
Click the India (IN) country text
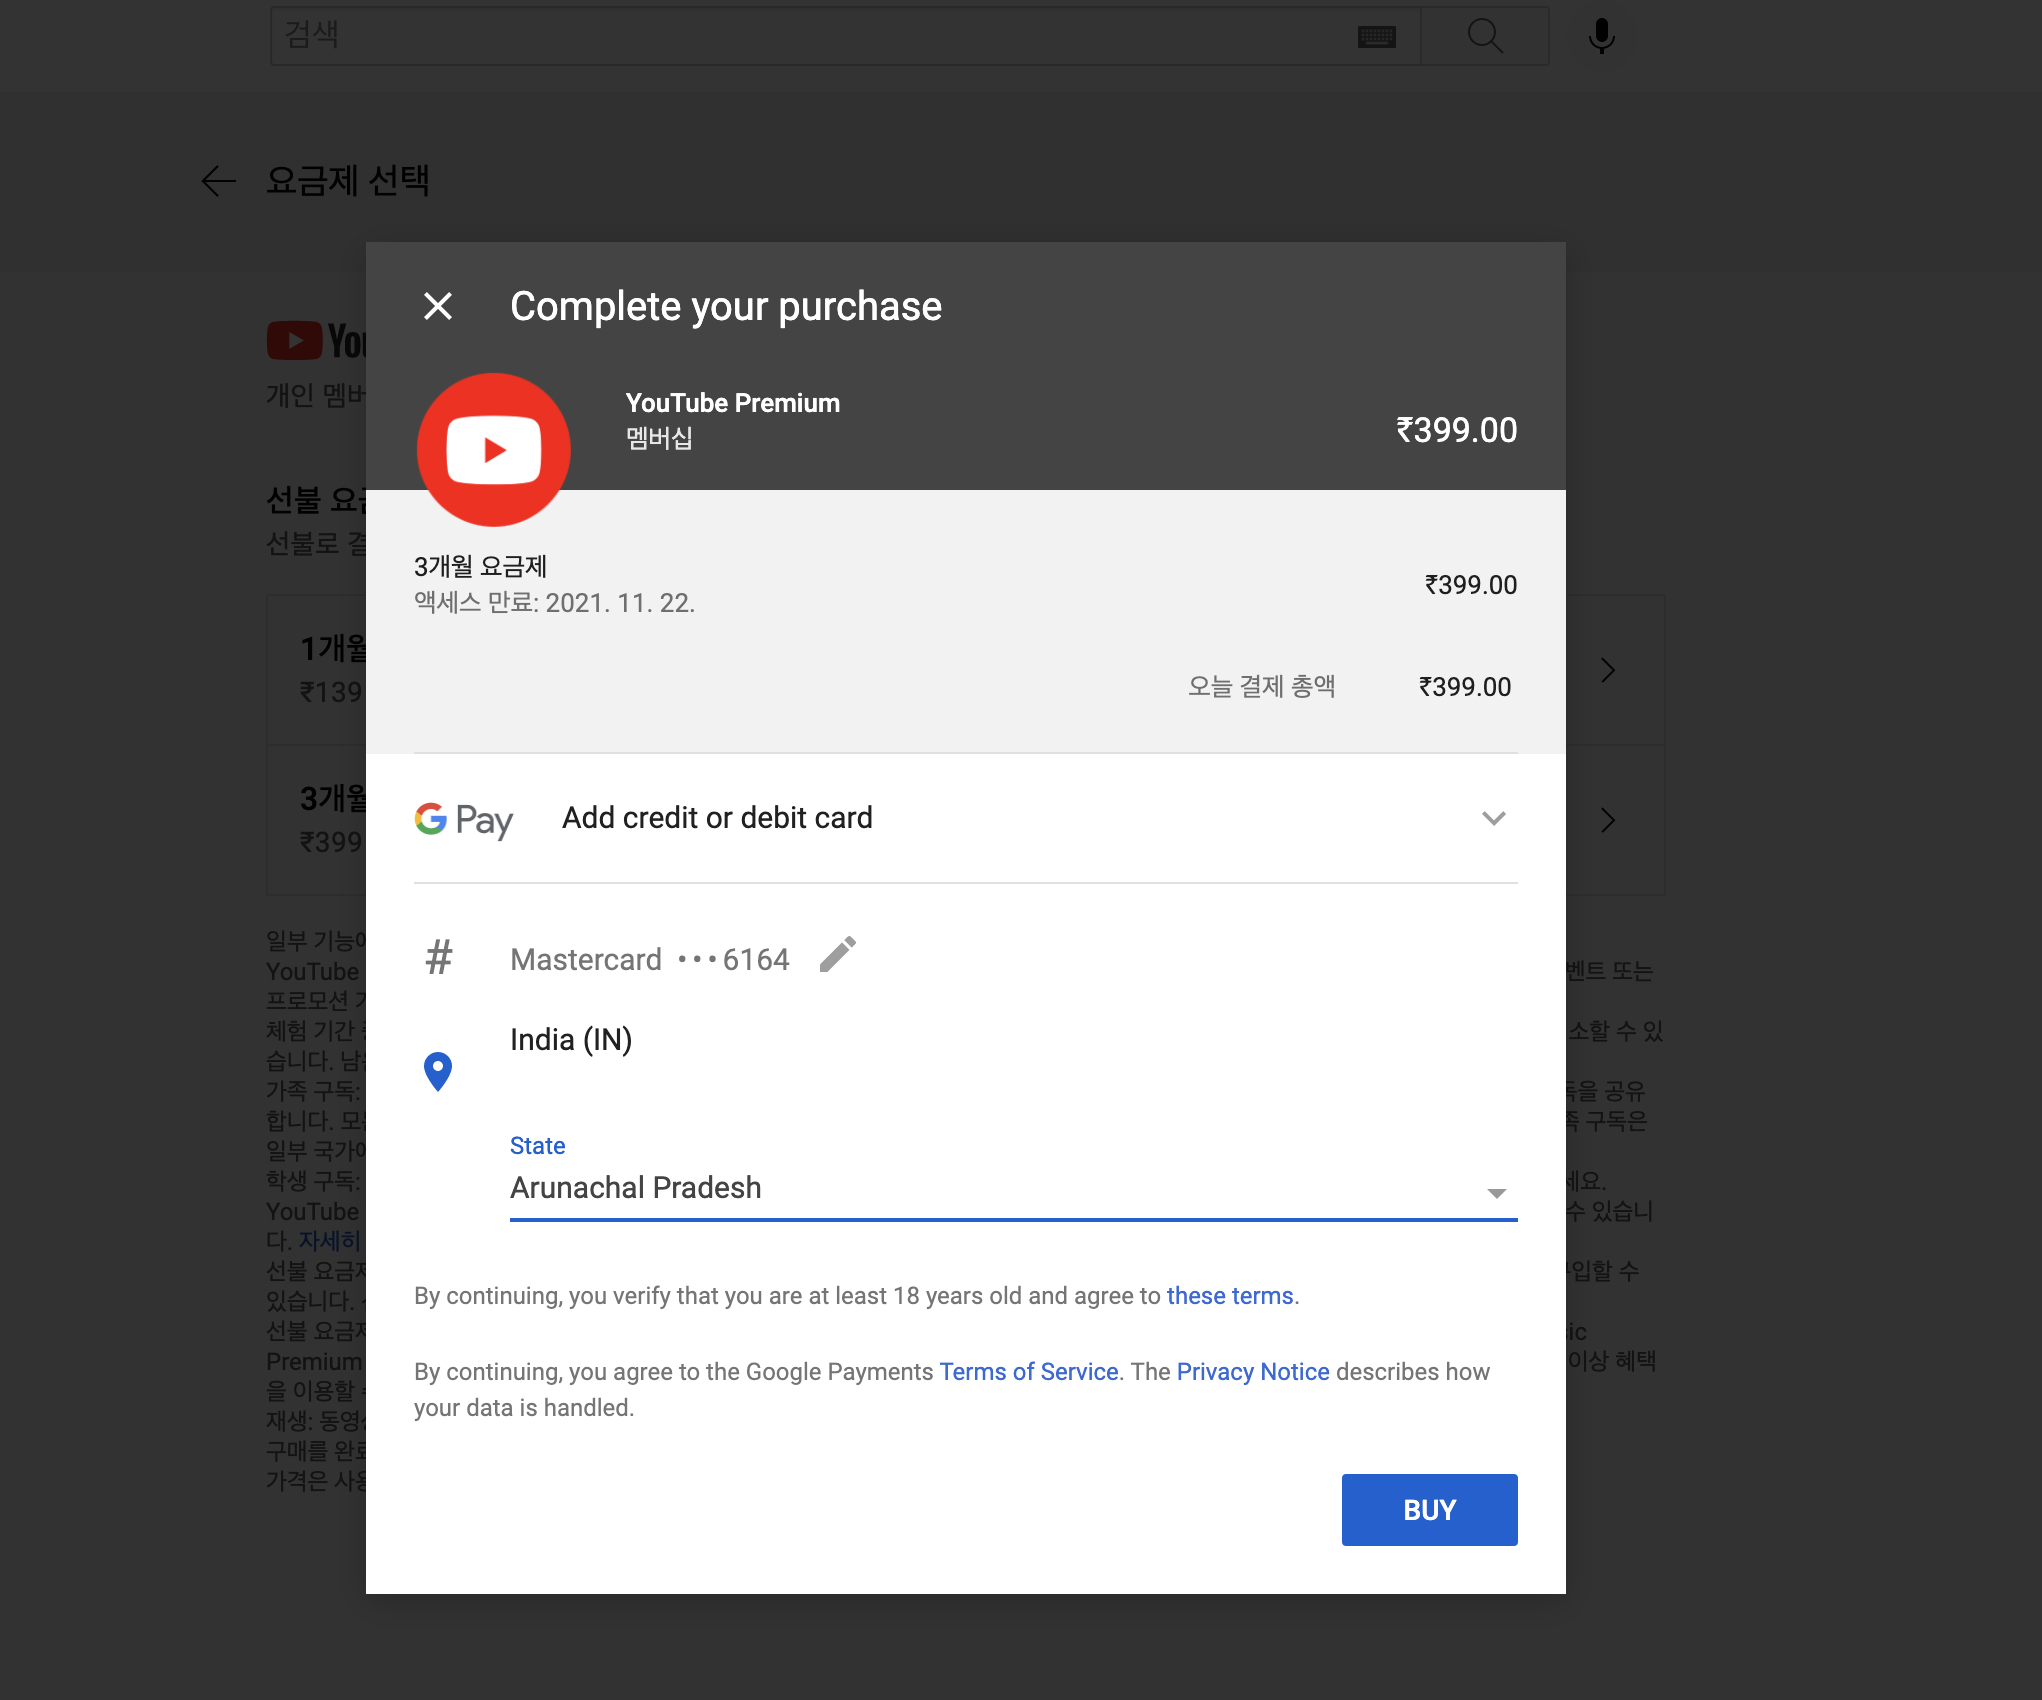pos(571,1040)
